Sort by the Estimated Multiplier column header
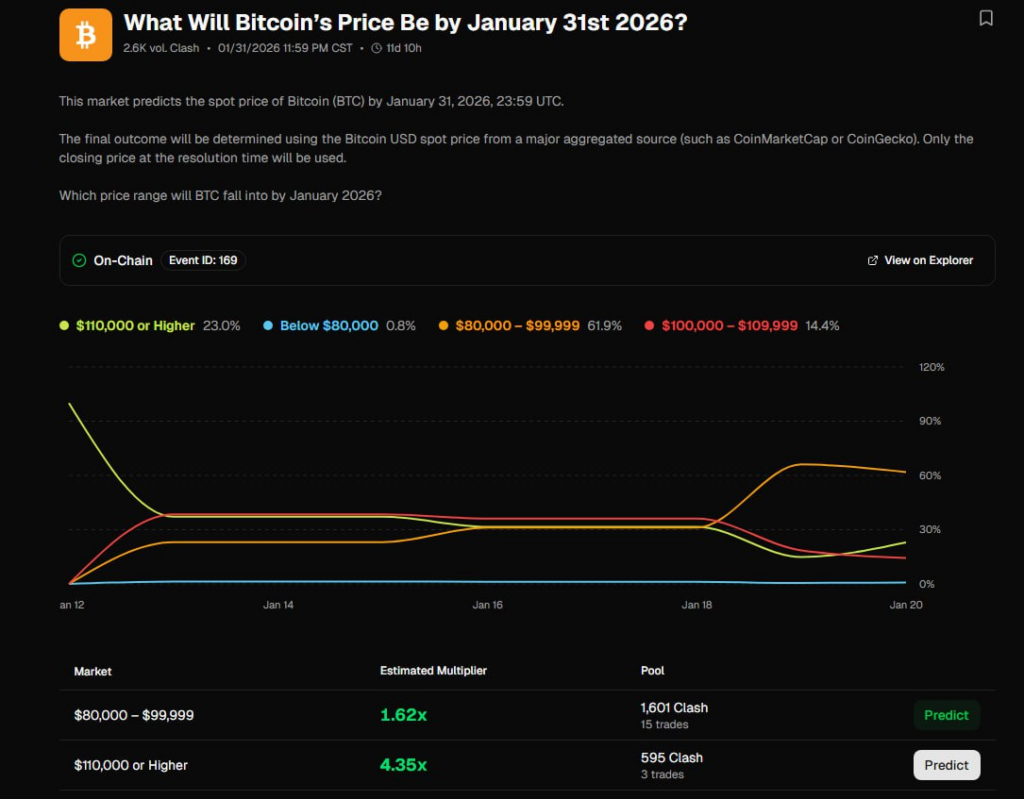The height and width of the screenshot is (799, 1024). pos(433,671)
